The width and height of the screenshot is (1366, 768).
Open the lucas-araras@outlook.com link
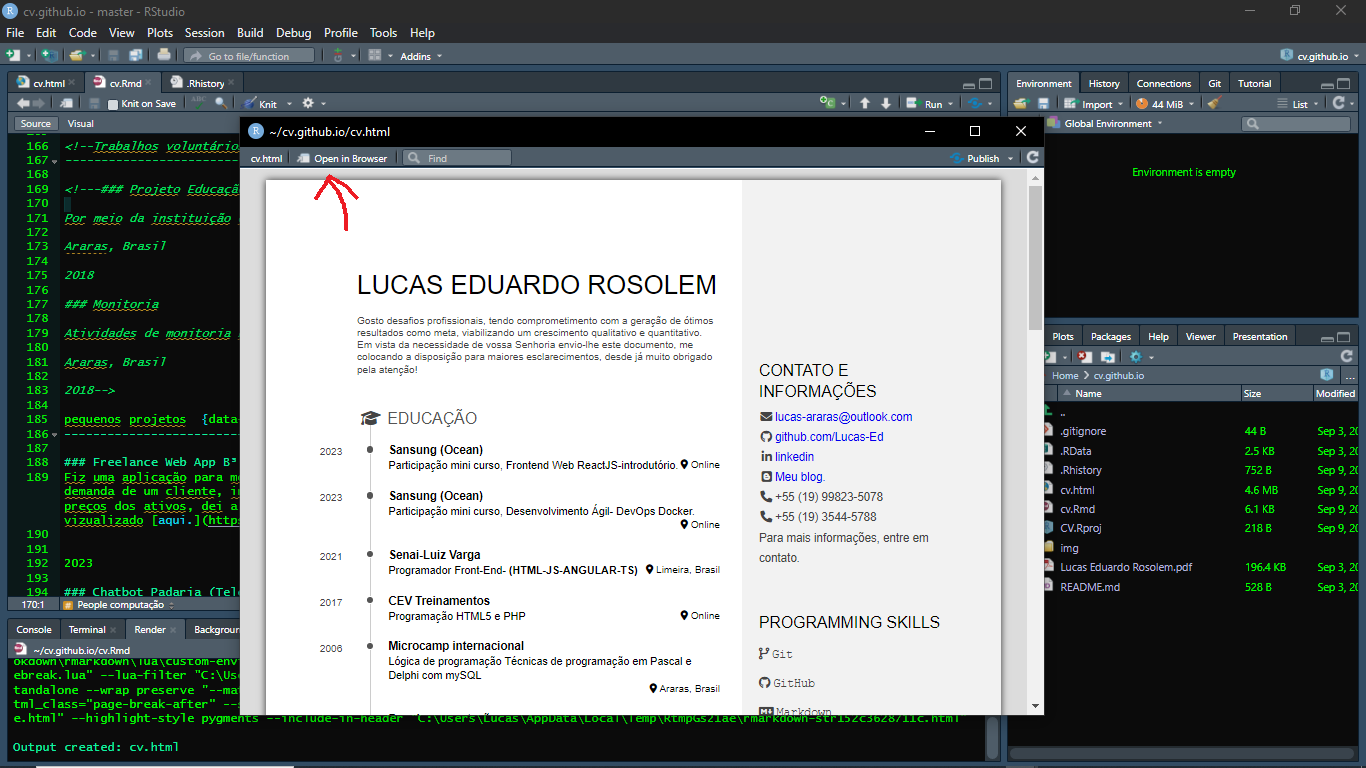click(843, 417)
